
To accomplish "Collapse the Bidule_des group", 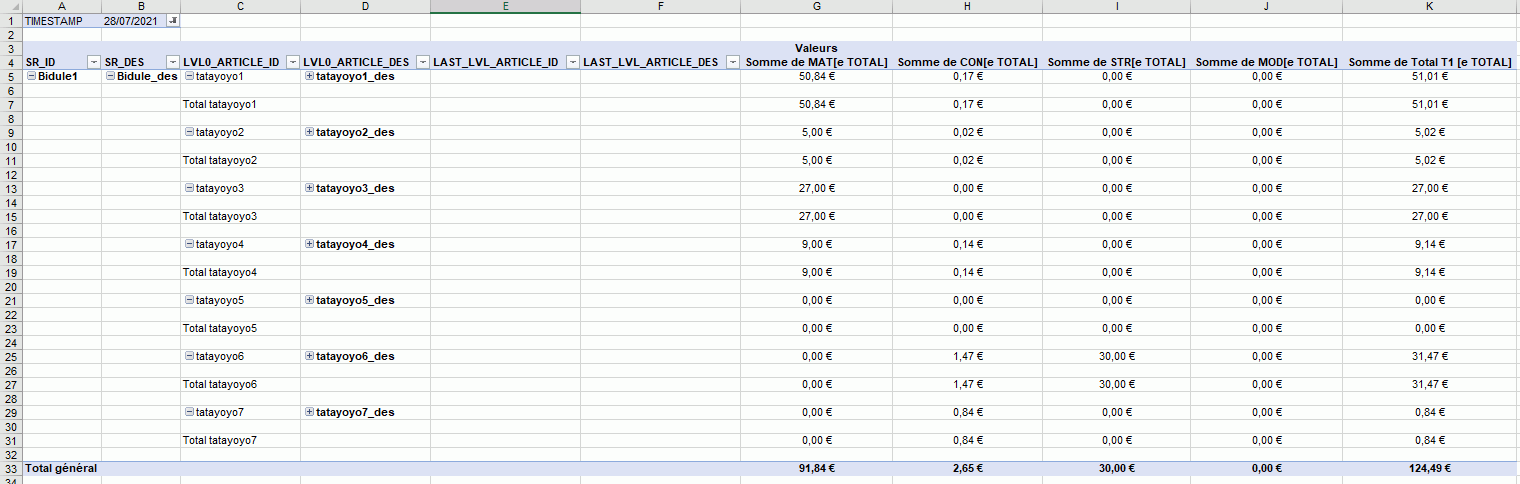I will pos(110,76).
